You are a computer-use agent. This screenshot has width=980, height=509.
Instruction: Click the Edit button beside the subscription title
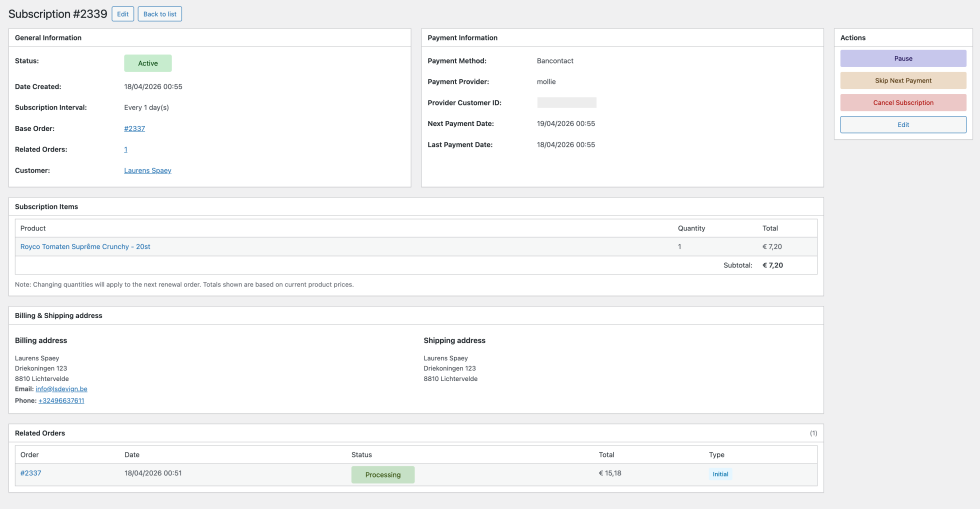(x=122, y=14)
